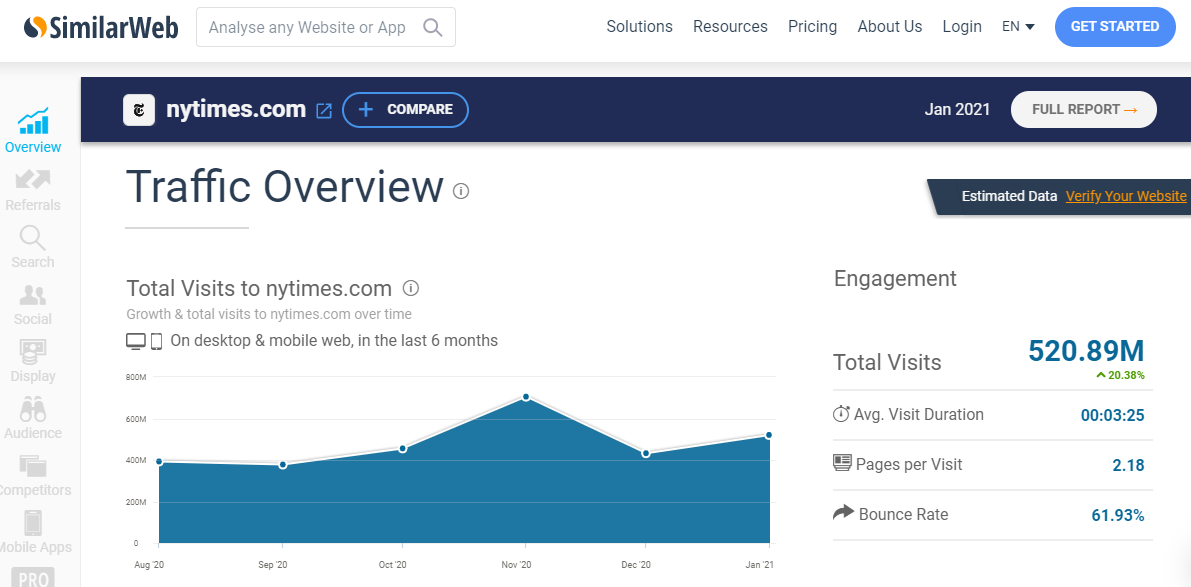
Task: Click the Bounce Rate arrow icon
Action: click(843, 513)
